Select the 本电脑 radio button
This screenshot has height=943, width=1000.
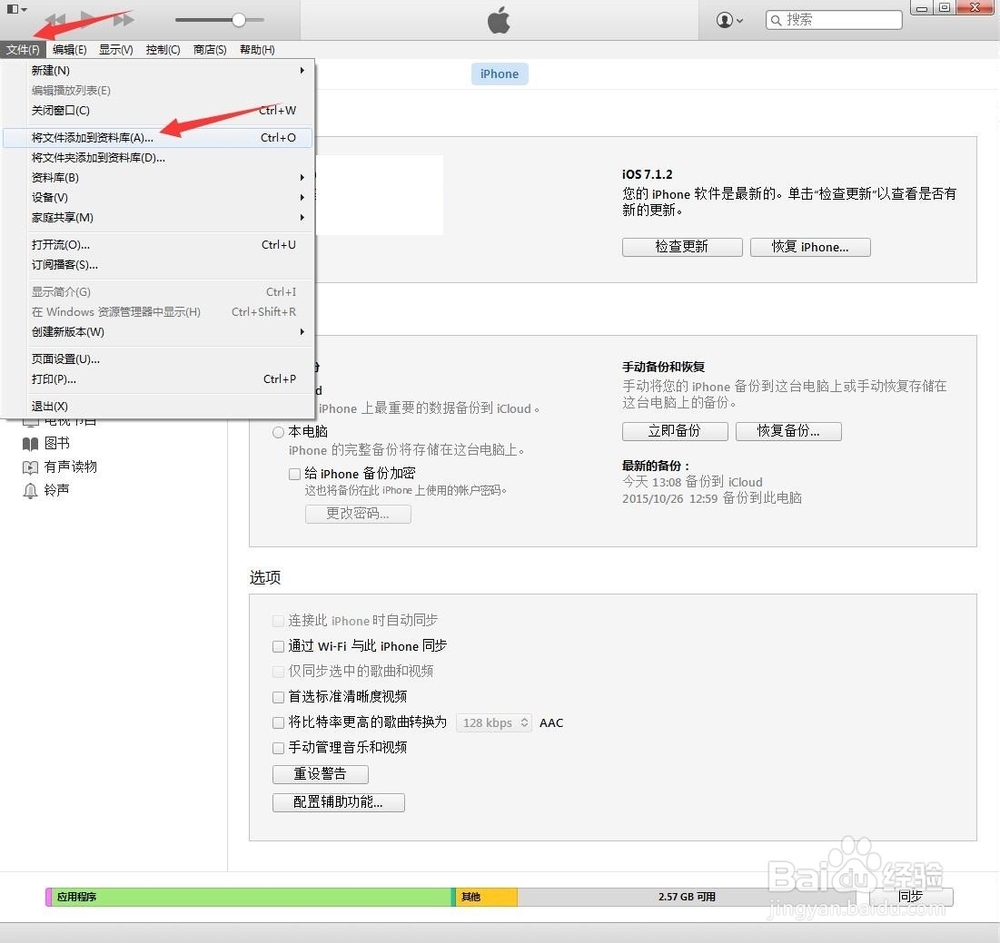tap(278, 432)
